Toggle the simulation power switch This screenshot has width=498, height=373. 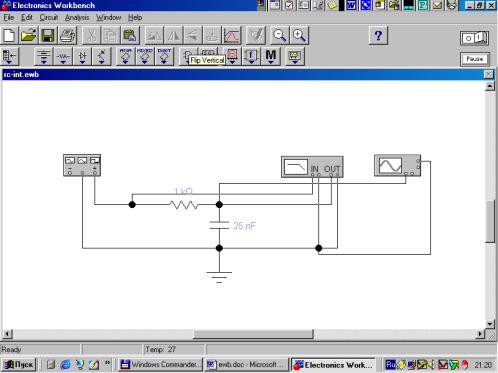coord(475,38)
